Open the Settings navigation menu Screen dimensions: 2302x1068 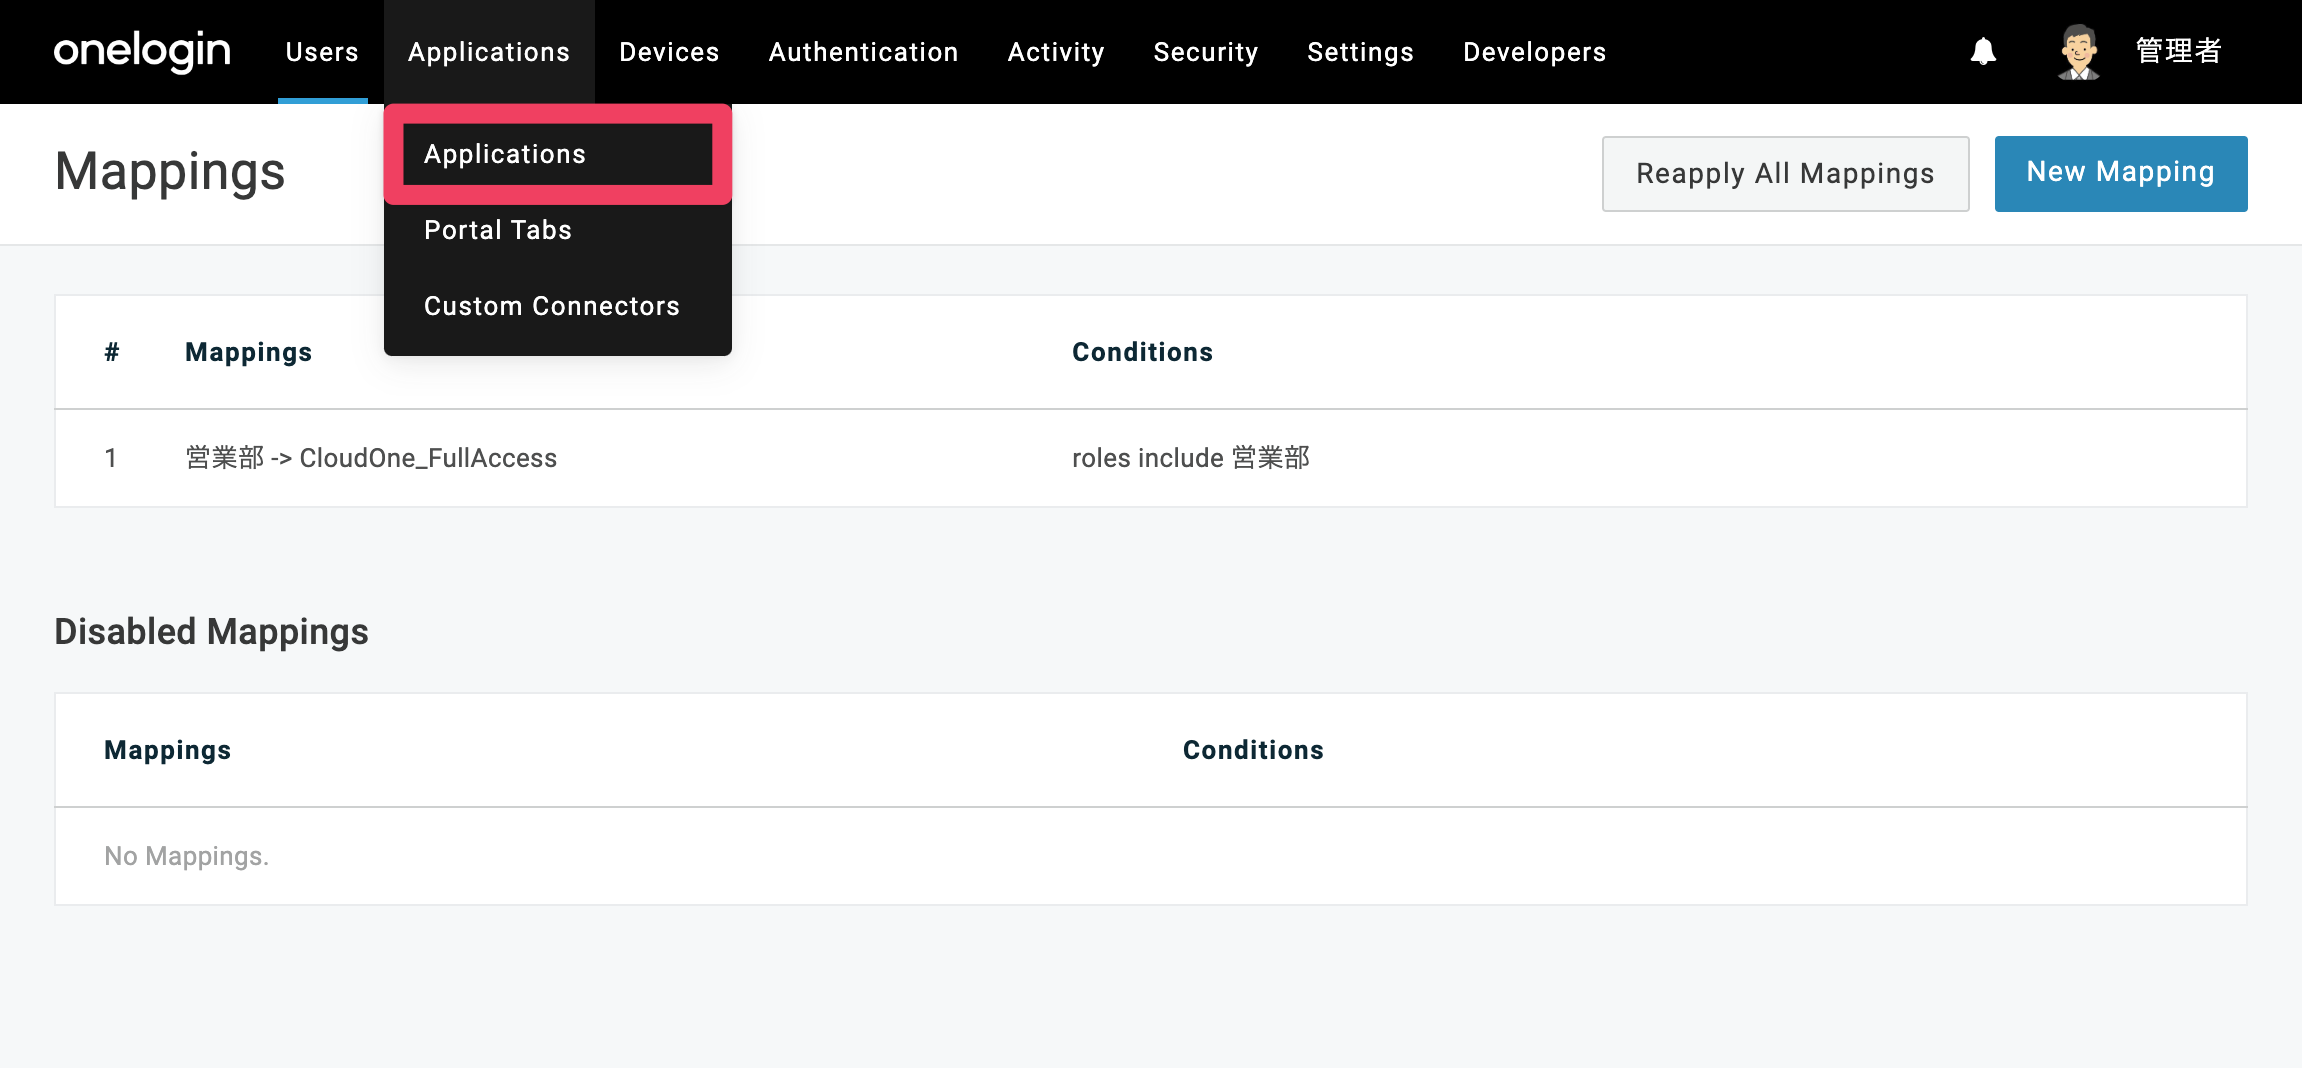[1360, 52]
